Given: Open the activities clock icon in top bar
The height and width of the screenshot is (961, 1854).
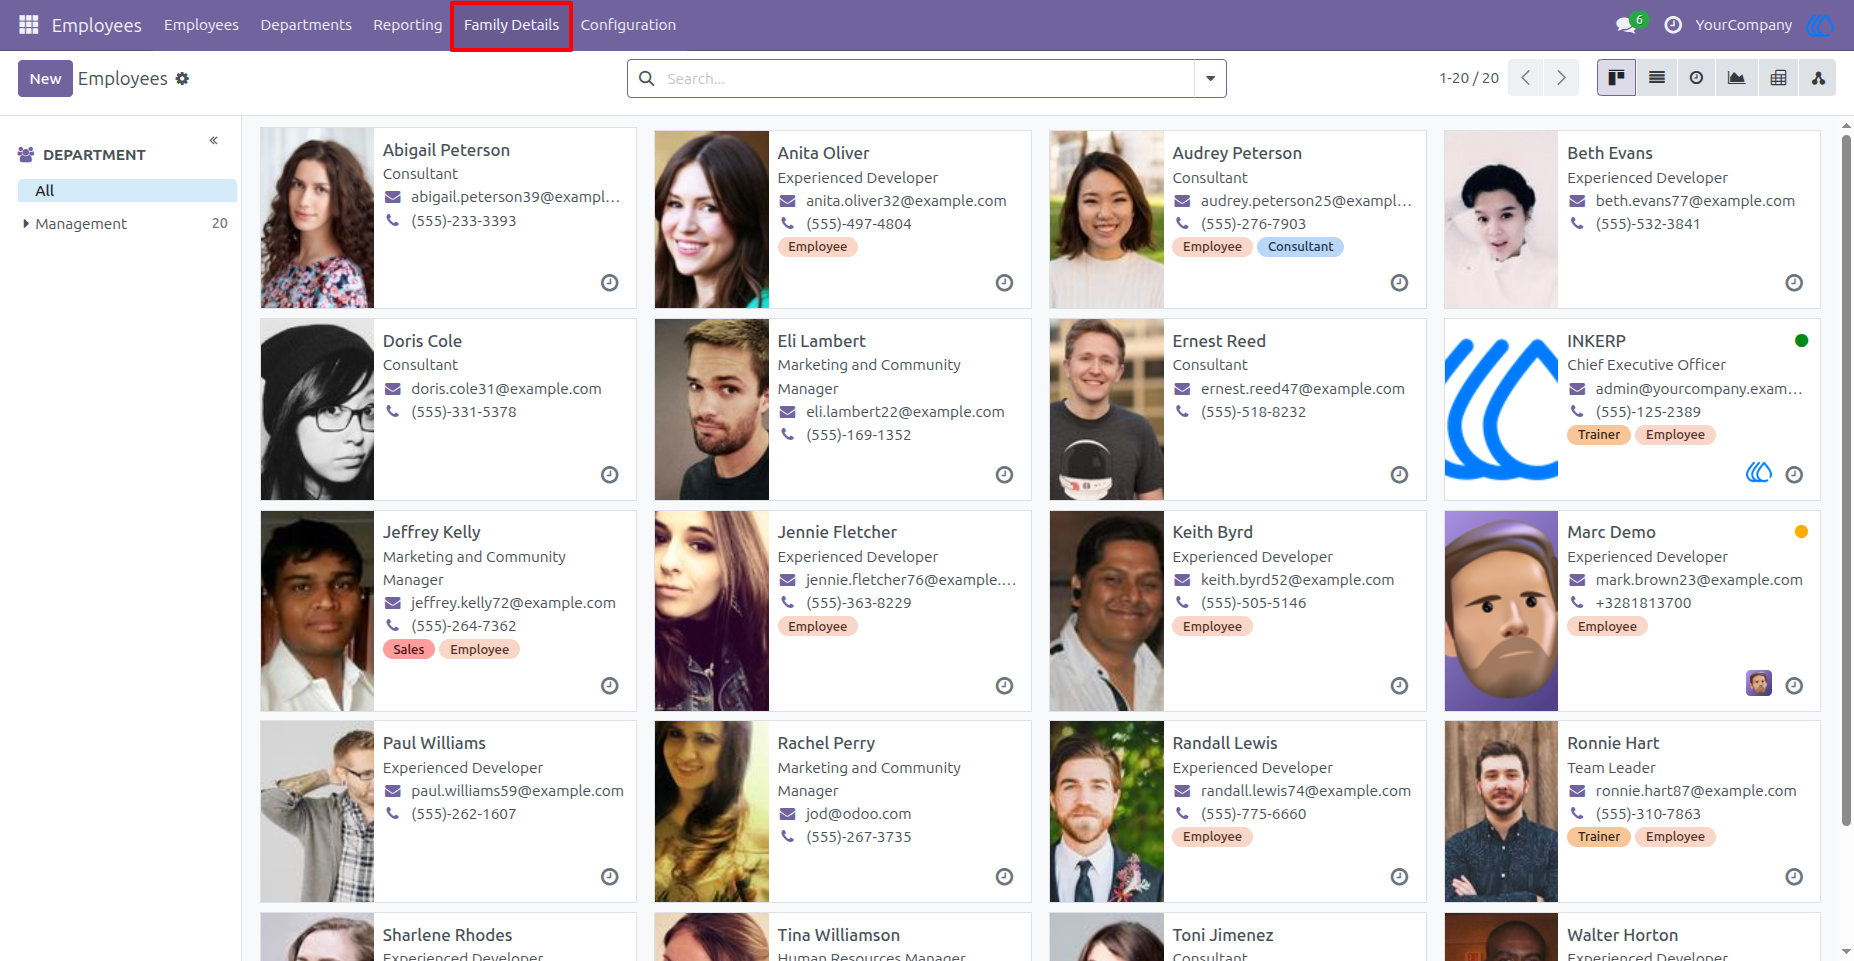Looking at the screenshot, I should tap(1673, 25).
